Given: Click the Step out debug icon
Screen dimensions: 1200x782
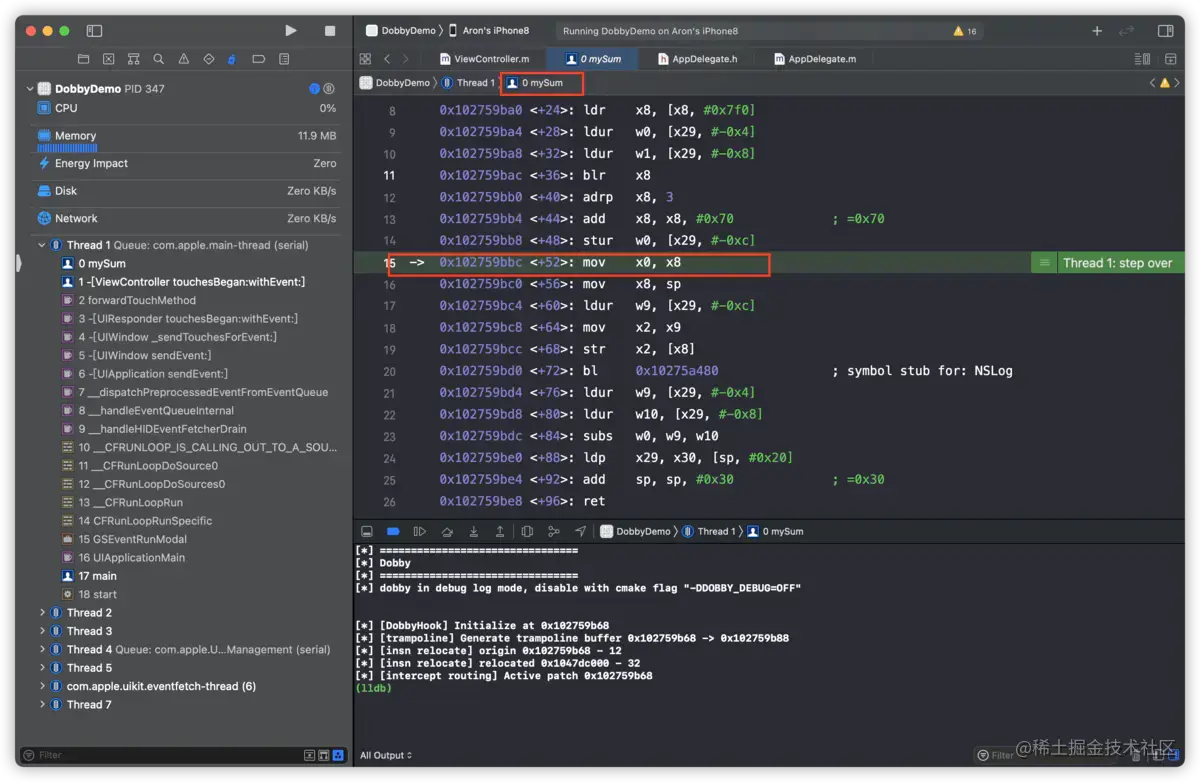Looking at the screenshot, I should coord(500,531).
